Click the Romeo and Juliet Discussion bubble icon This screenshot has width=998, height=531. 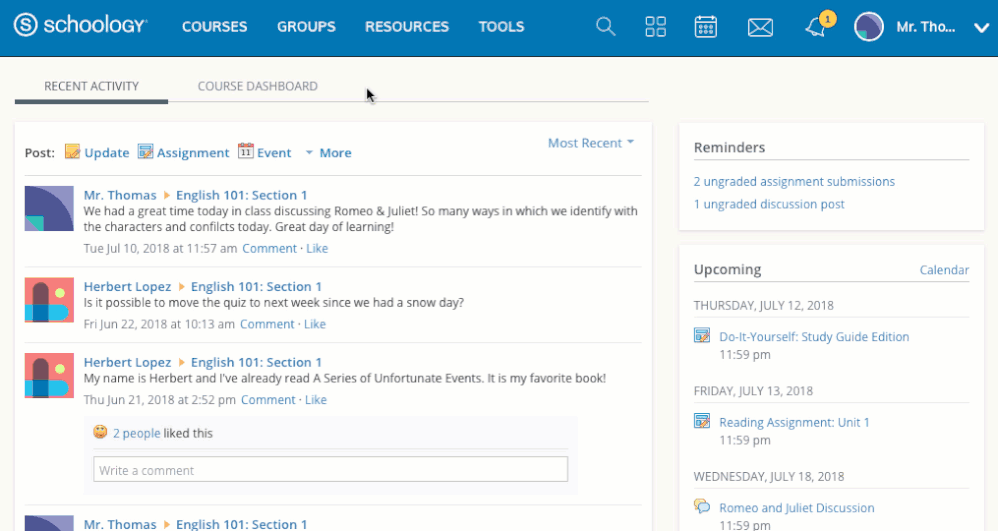(x=702, y=506)
